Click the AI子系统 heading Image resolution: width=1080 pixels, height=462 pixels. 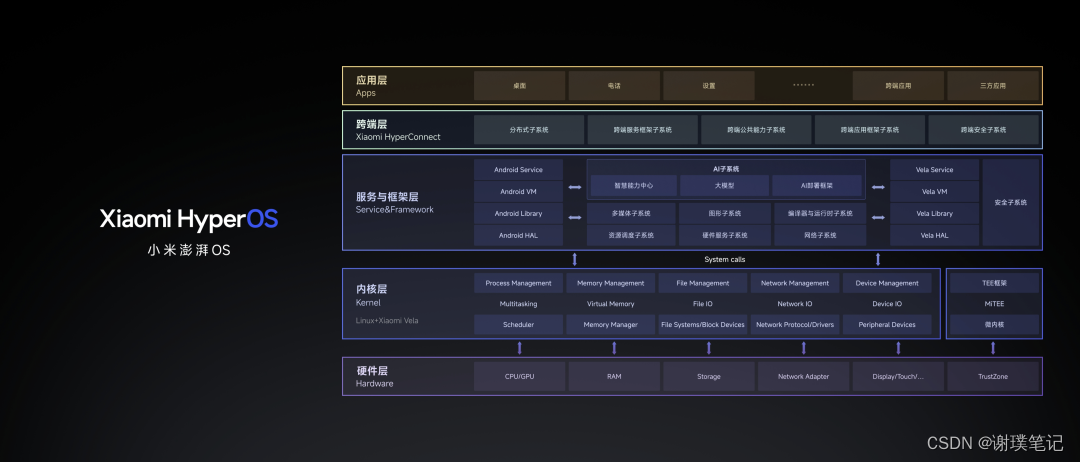click(726, 168)
